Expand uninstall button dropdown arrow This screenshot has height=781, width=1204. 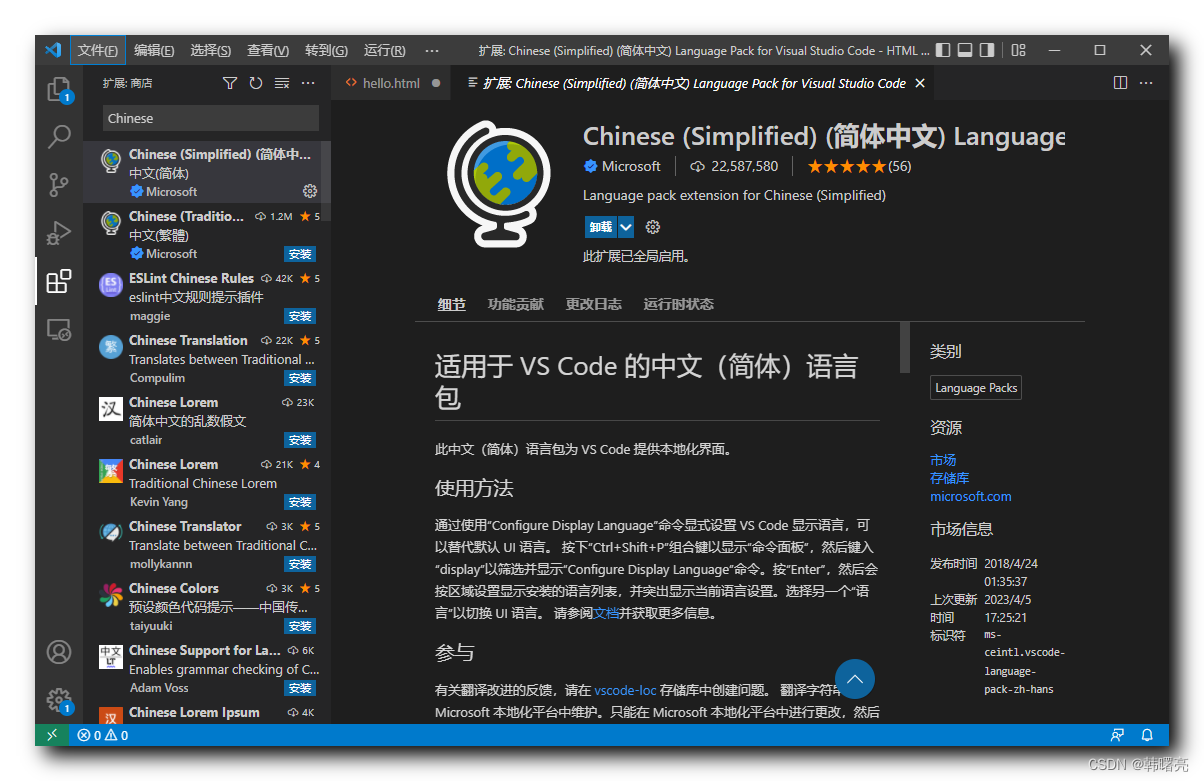click(626, 227)
